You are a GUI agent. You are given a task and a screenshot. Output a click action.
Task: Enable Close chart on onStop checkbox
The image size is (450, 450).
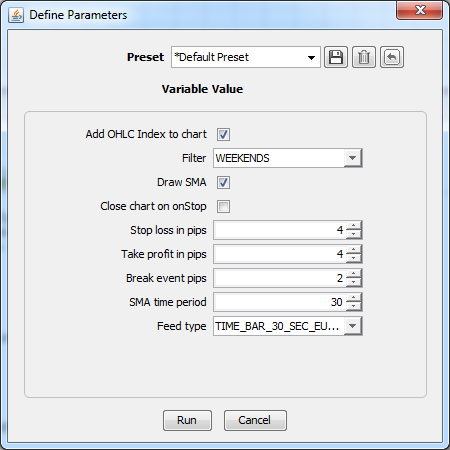[223, 206]
